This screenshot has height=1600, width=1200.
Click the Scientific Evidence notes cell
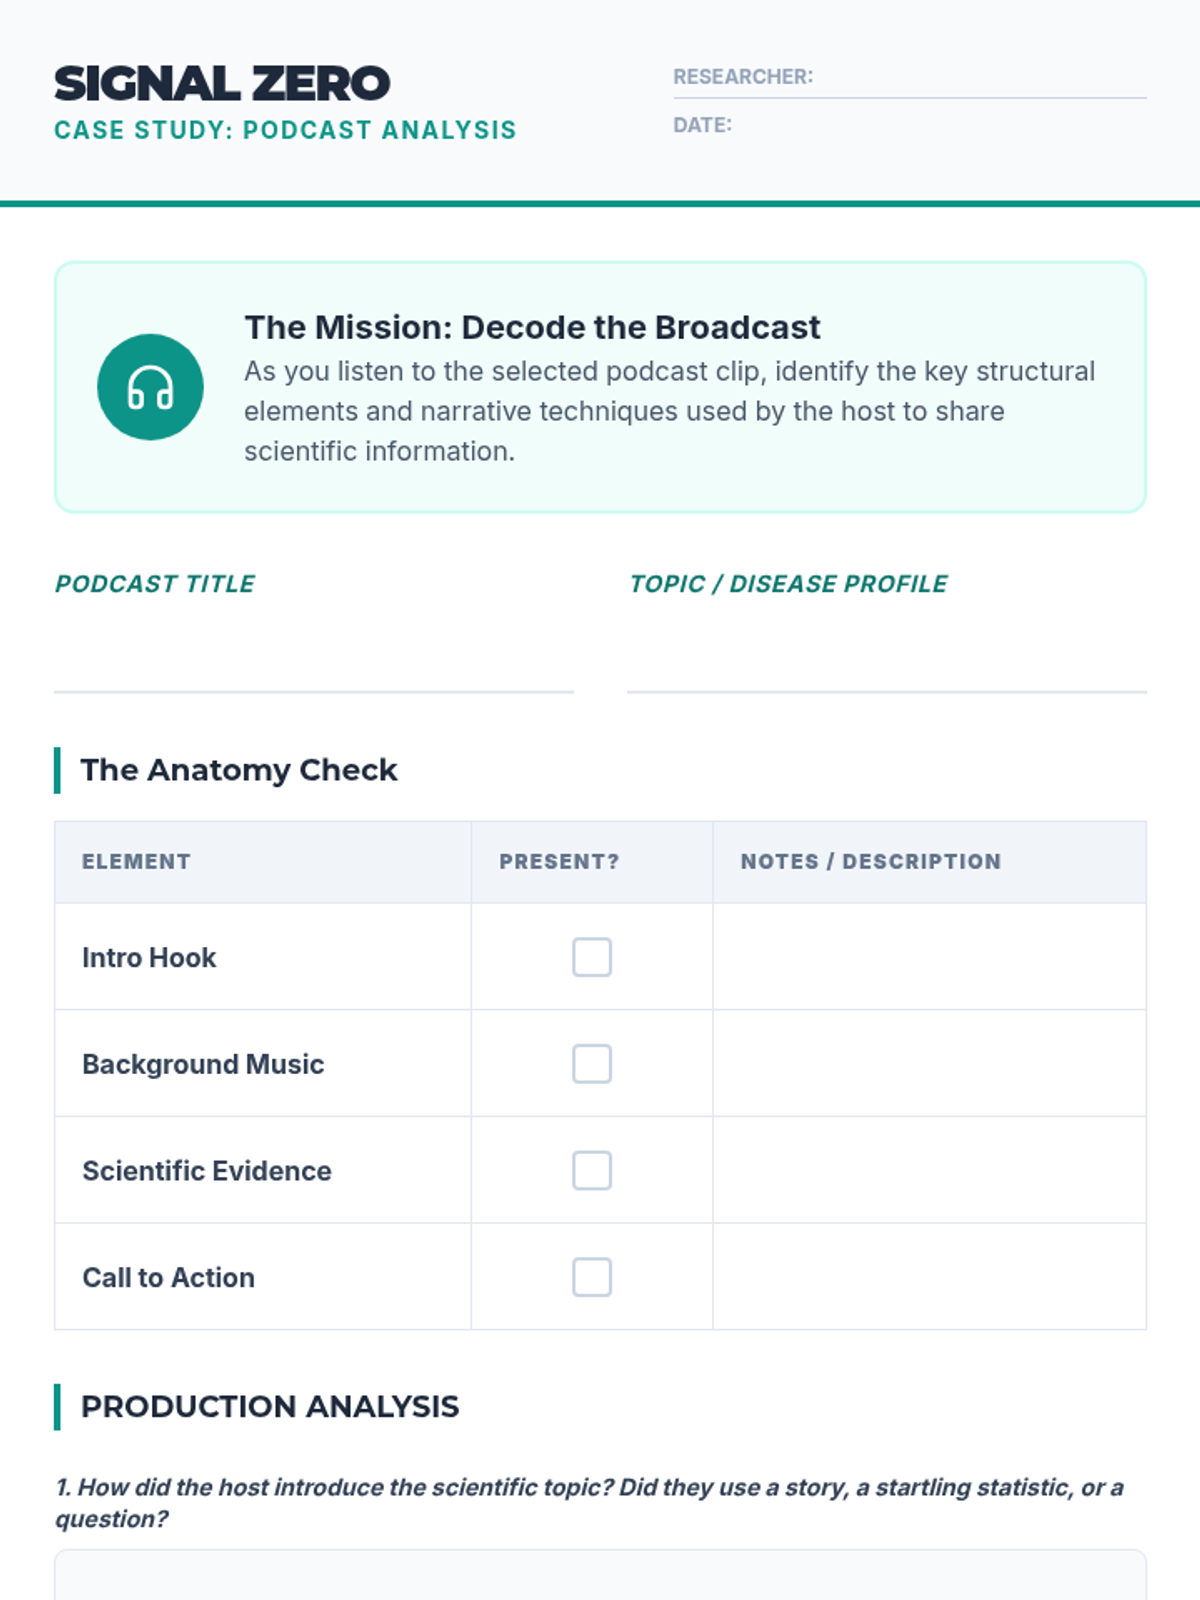[x=929, y=1171]
